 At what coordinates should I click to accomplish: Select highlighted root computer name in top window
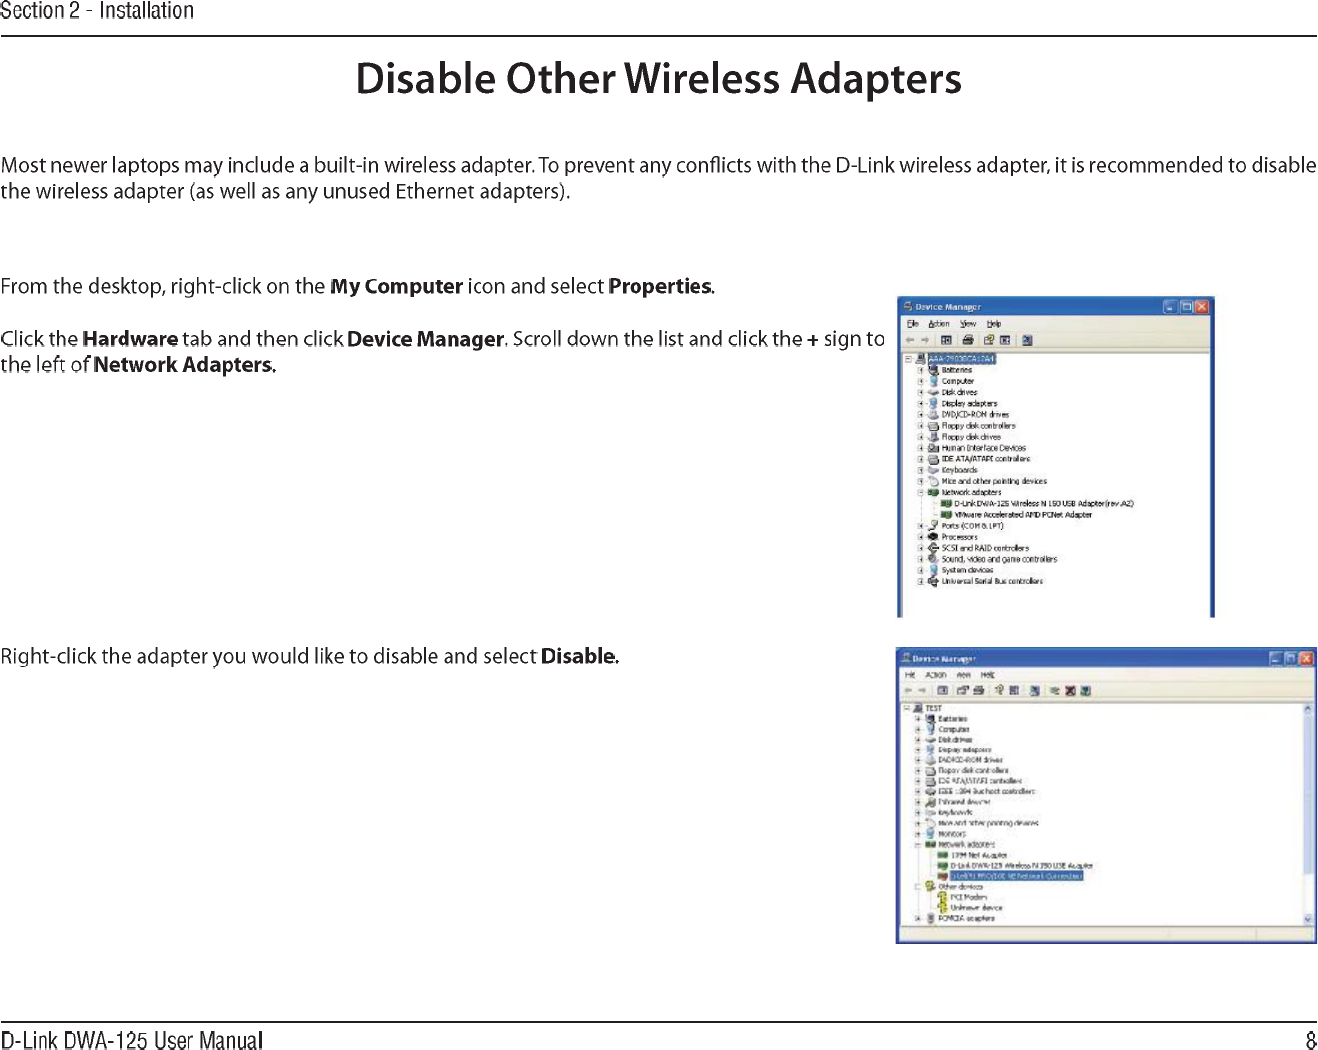point(961,358)
